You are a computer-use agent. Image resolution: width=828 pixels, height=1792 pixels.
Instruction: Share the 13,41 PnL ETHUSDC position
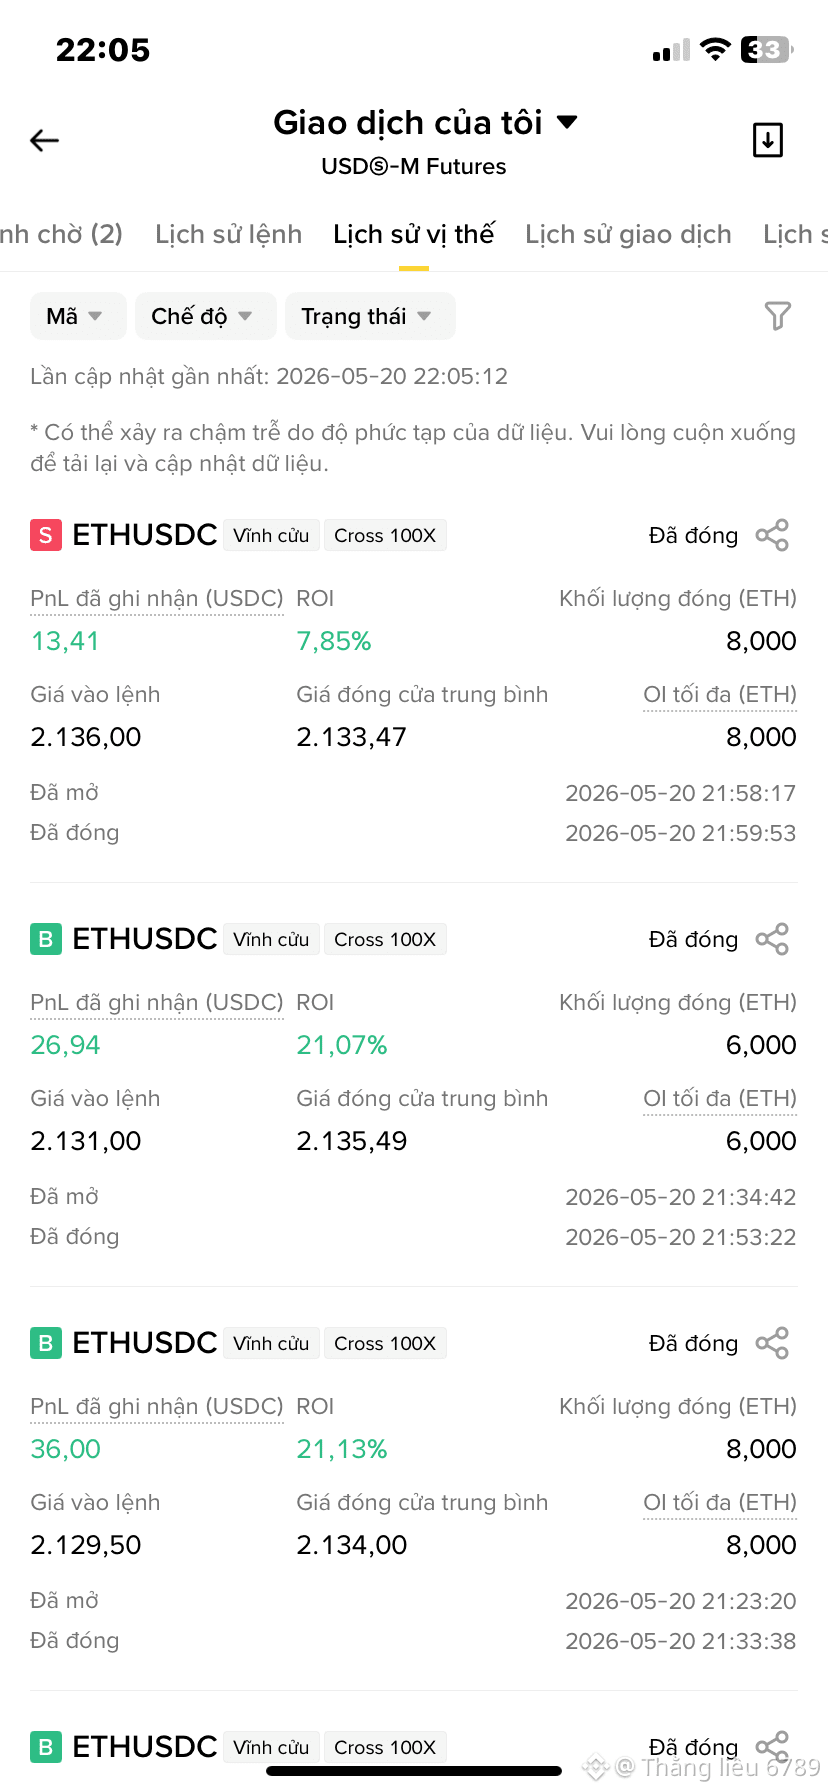(x=772, y=535)
